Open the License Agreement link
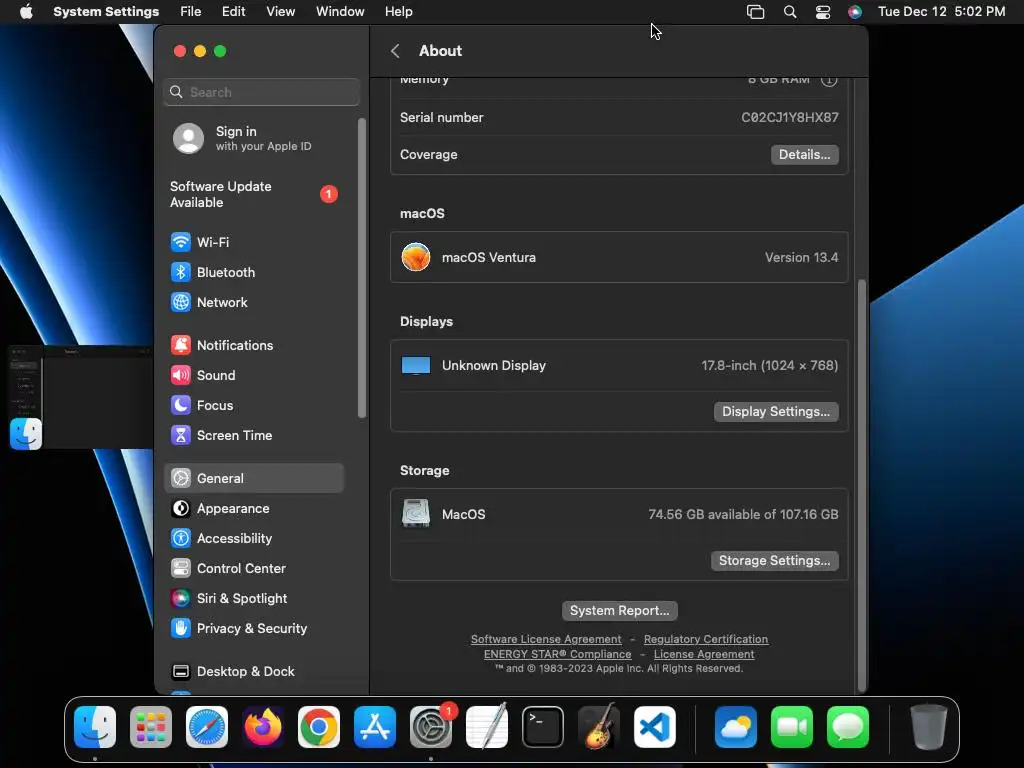The height and width of the screenshot is (768, 1024). pyautogui.click(x=704, y=654)
